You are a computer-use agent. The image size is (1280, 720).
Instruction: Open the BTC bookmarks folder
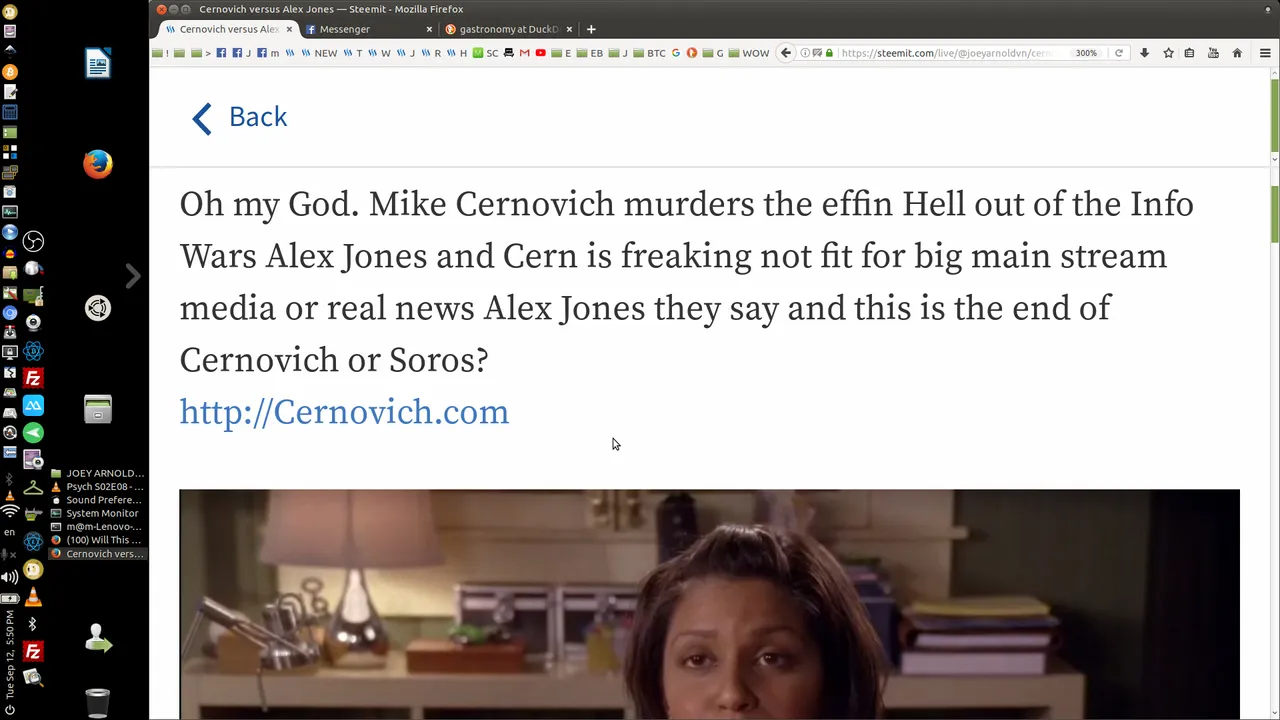click(649, 53)
